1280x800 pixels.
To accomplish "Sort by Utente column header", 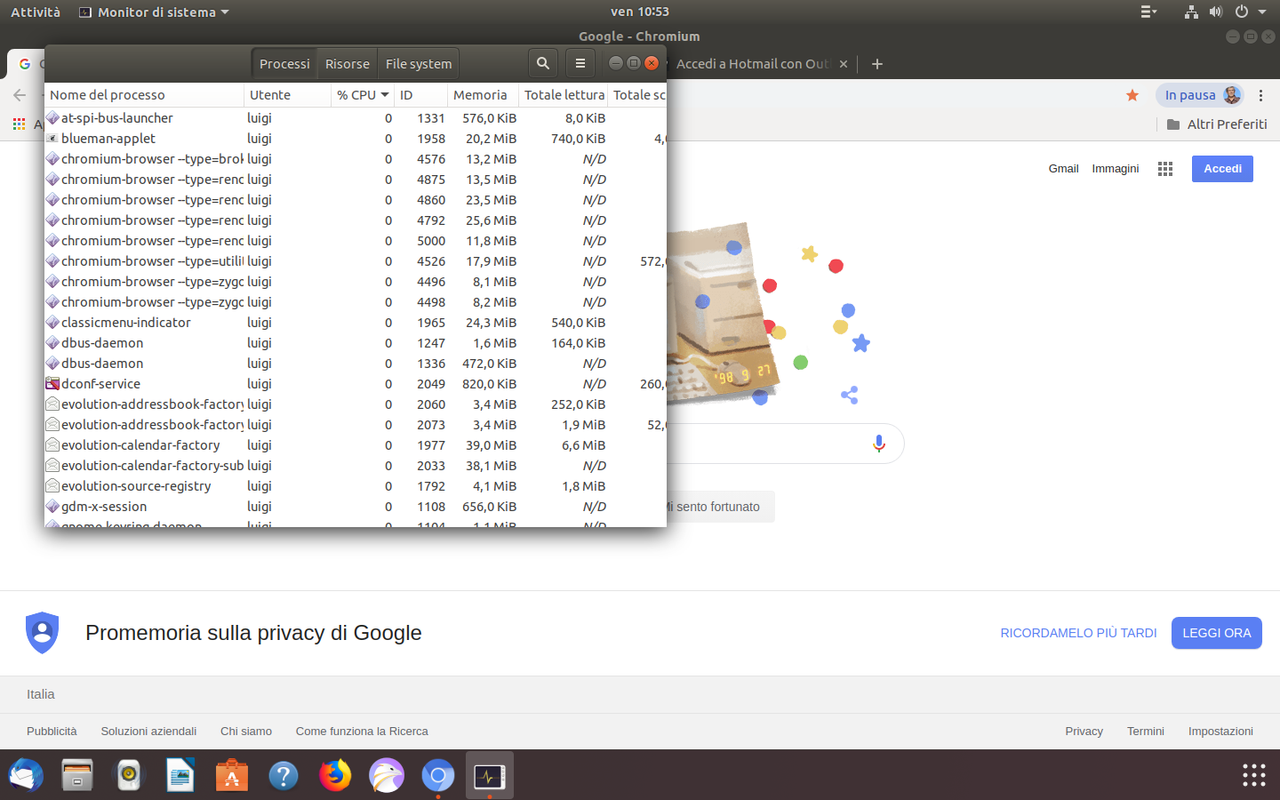I will tap(288, 95).
